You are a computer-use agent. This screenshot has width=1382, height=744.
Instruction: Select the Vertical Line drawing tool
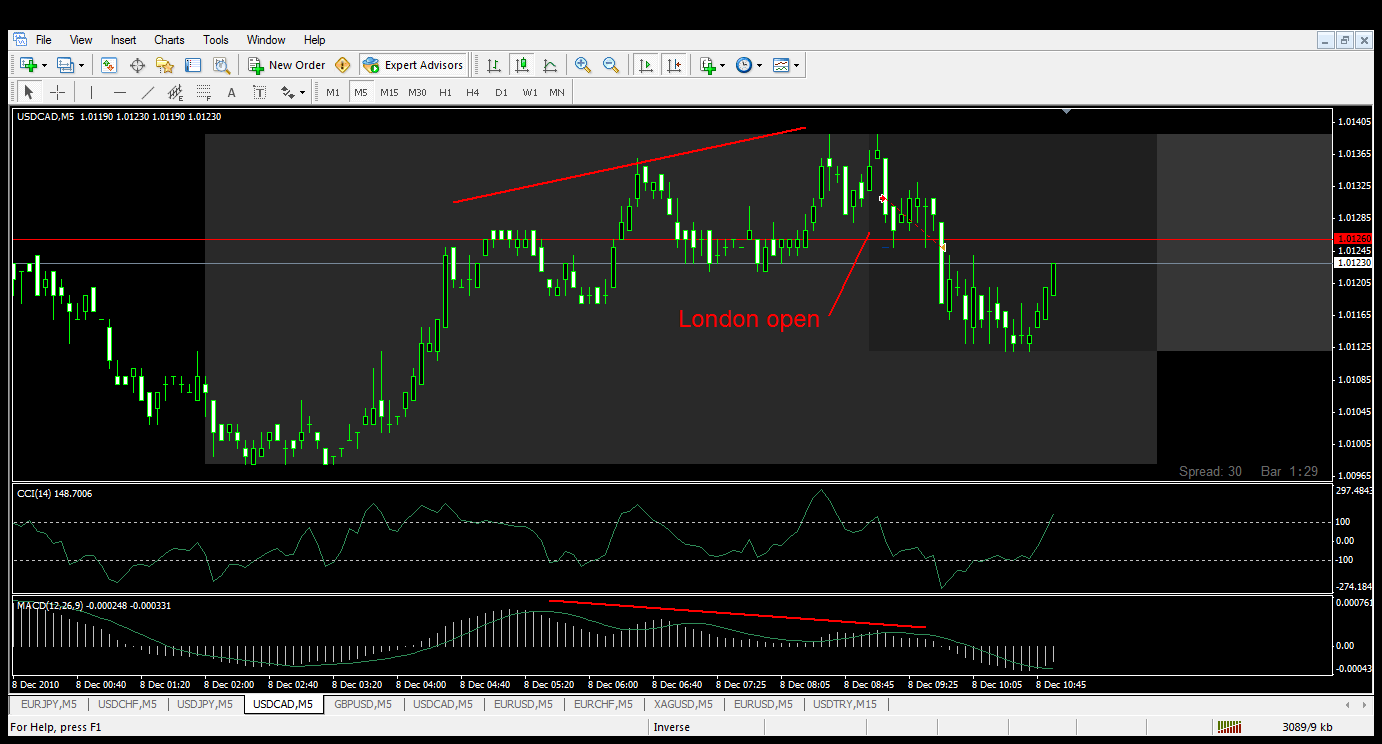[91, 92]
